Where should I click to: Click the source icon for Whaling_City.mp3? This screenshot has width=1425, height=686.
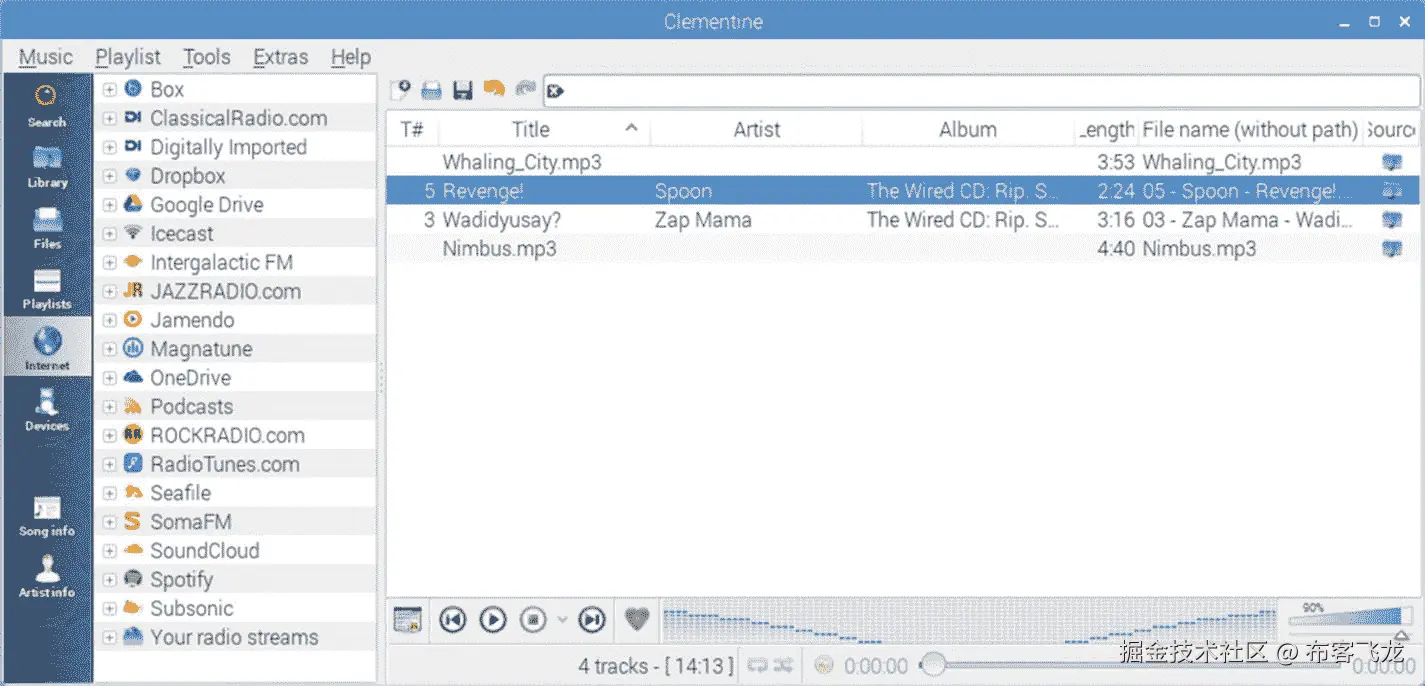point(1391,162)
